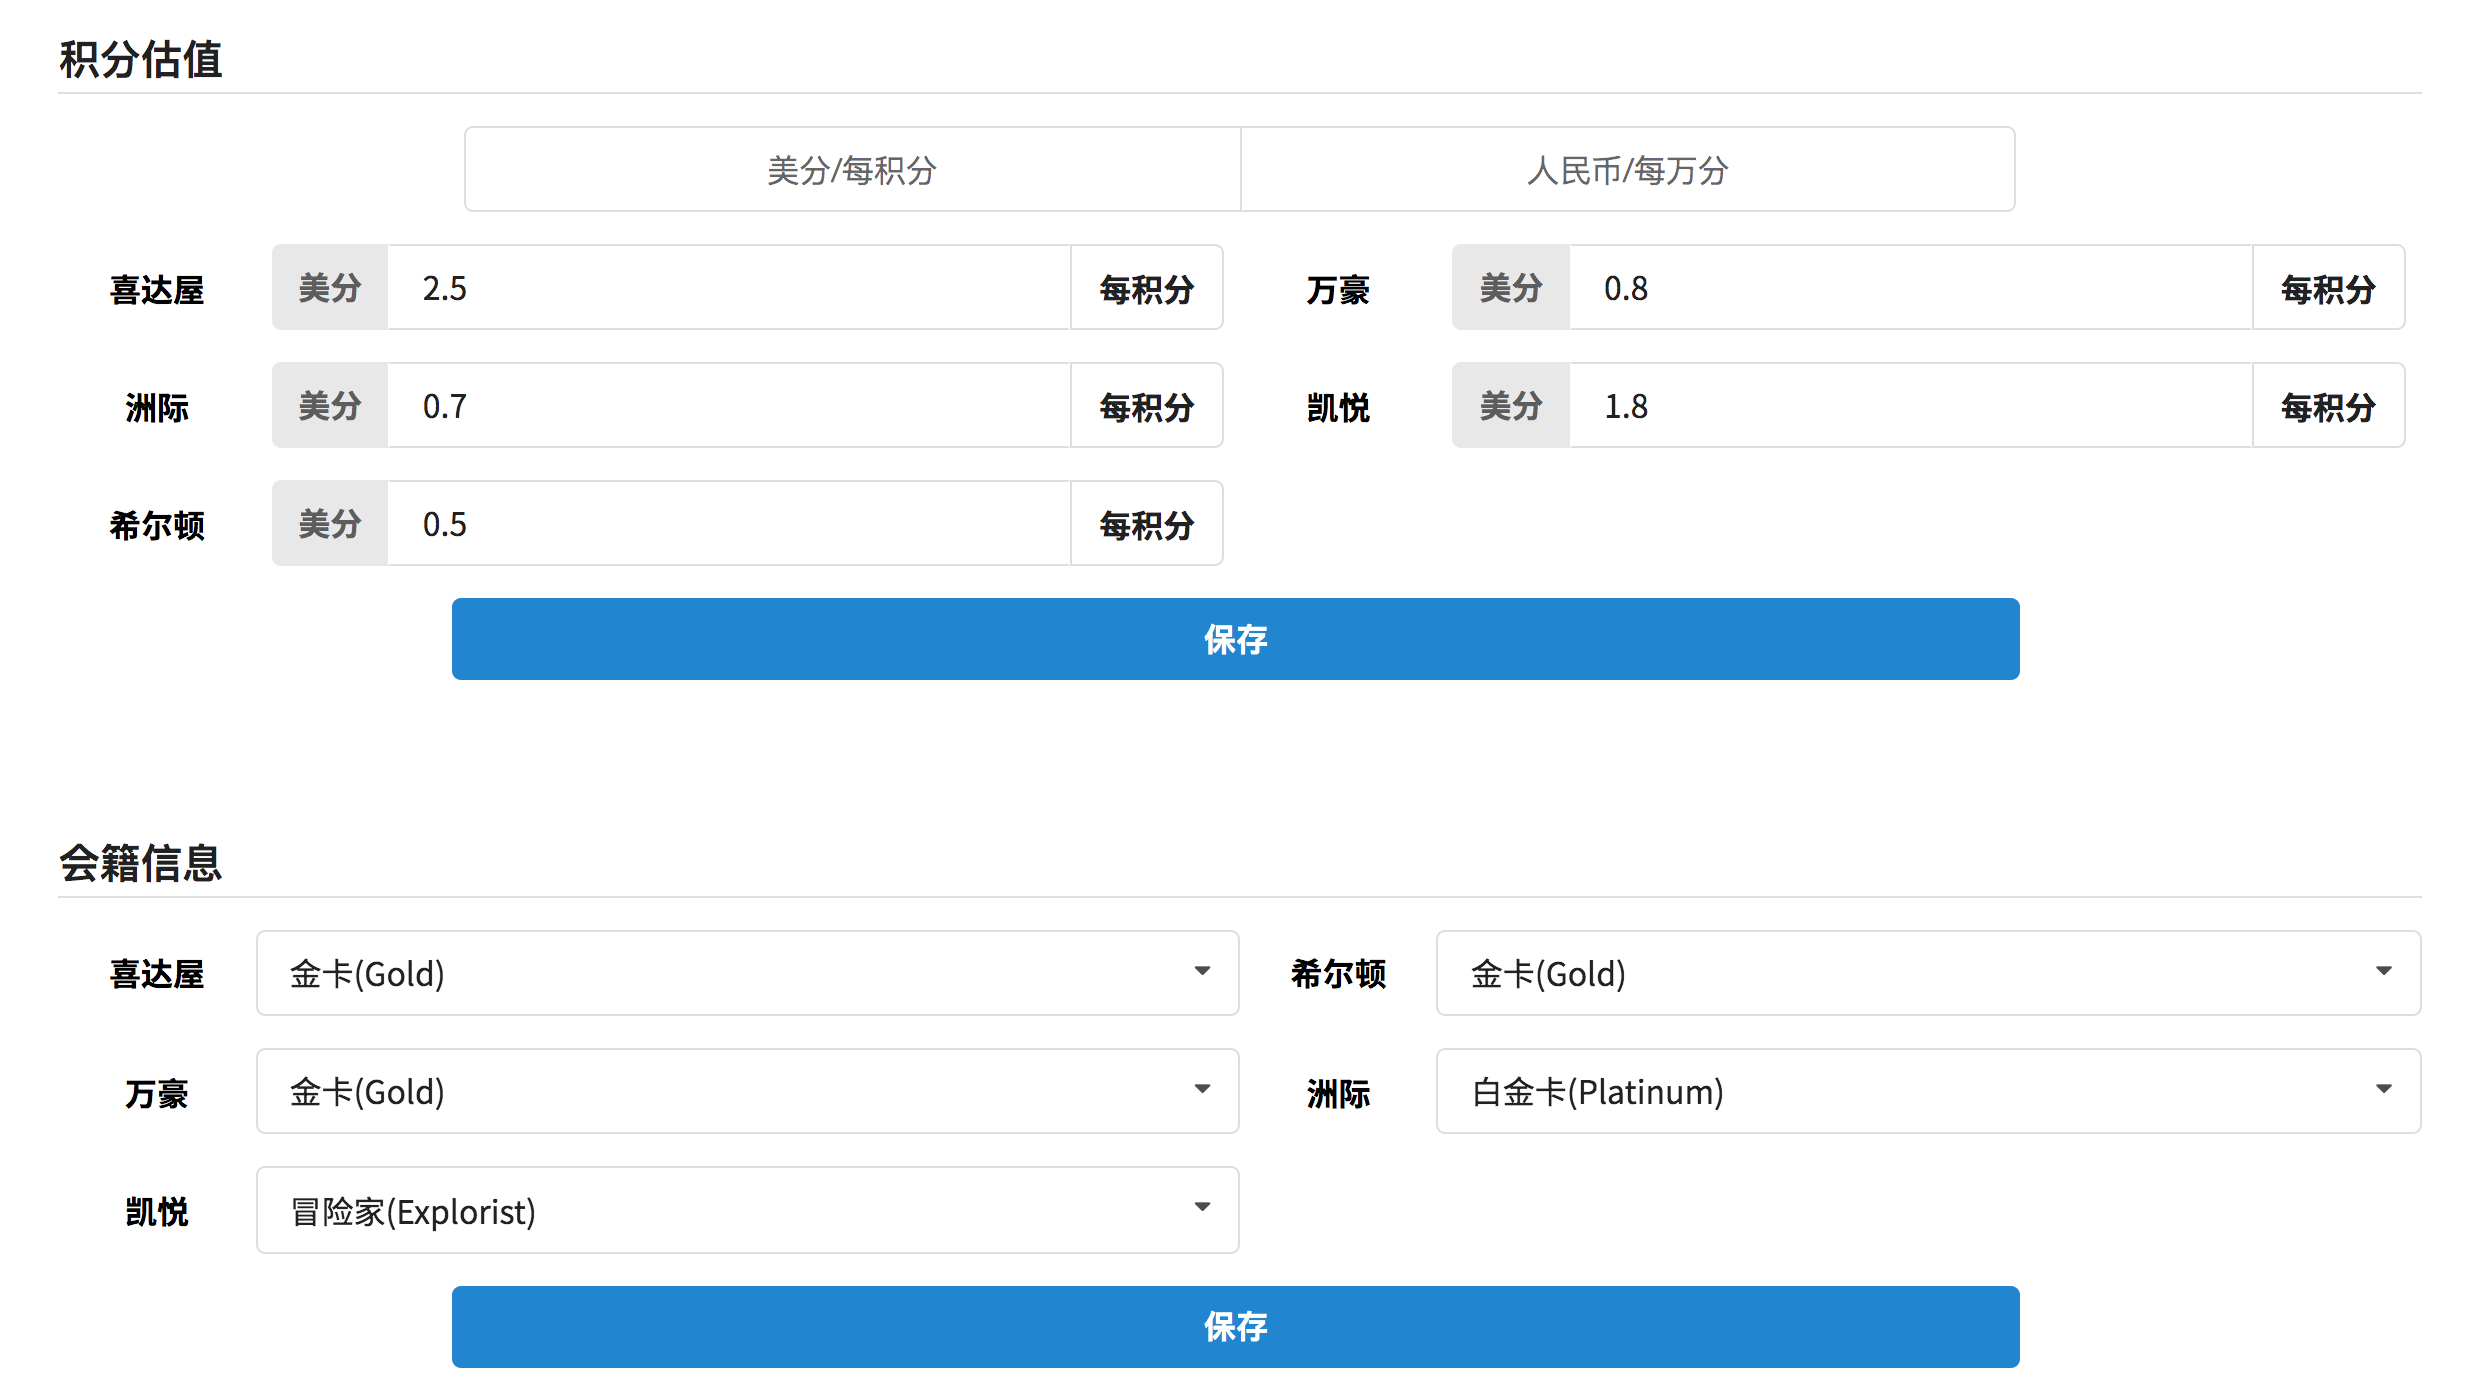Image resolution: width=2470 pixels, height=1378 pixels.
Task: Click the 美分 prefix in 万豪 valuation row
Action: pyautogui.click(x=1511, y=288)
